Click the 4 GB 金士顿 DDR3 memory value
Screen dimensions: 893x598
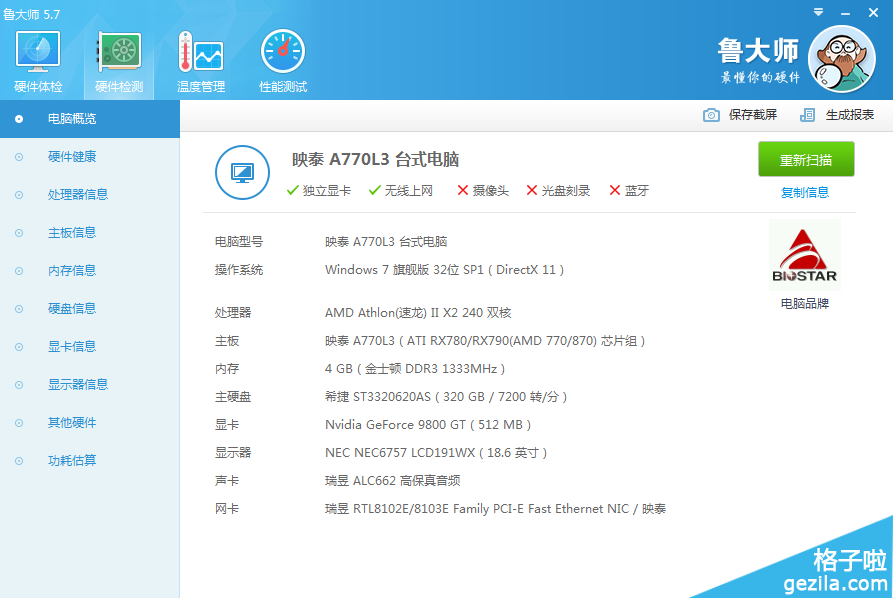415,369
